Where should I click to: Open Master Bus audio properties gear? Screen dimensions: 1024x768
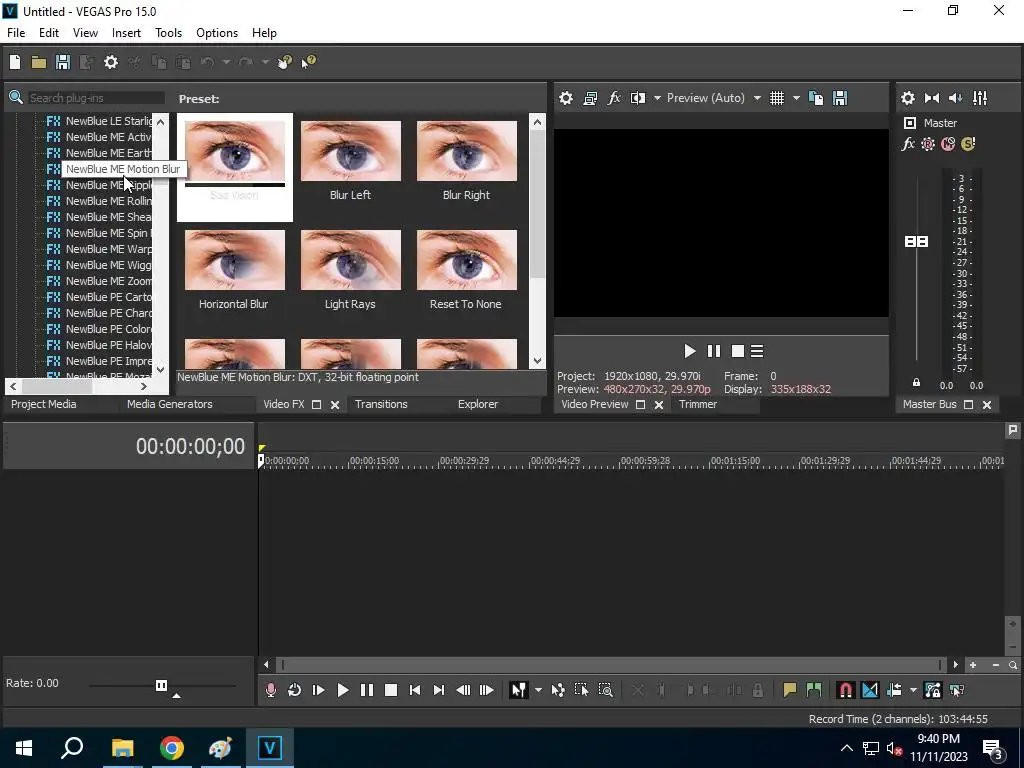point(908,98)
